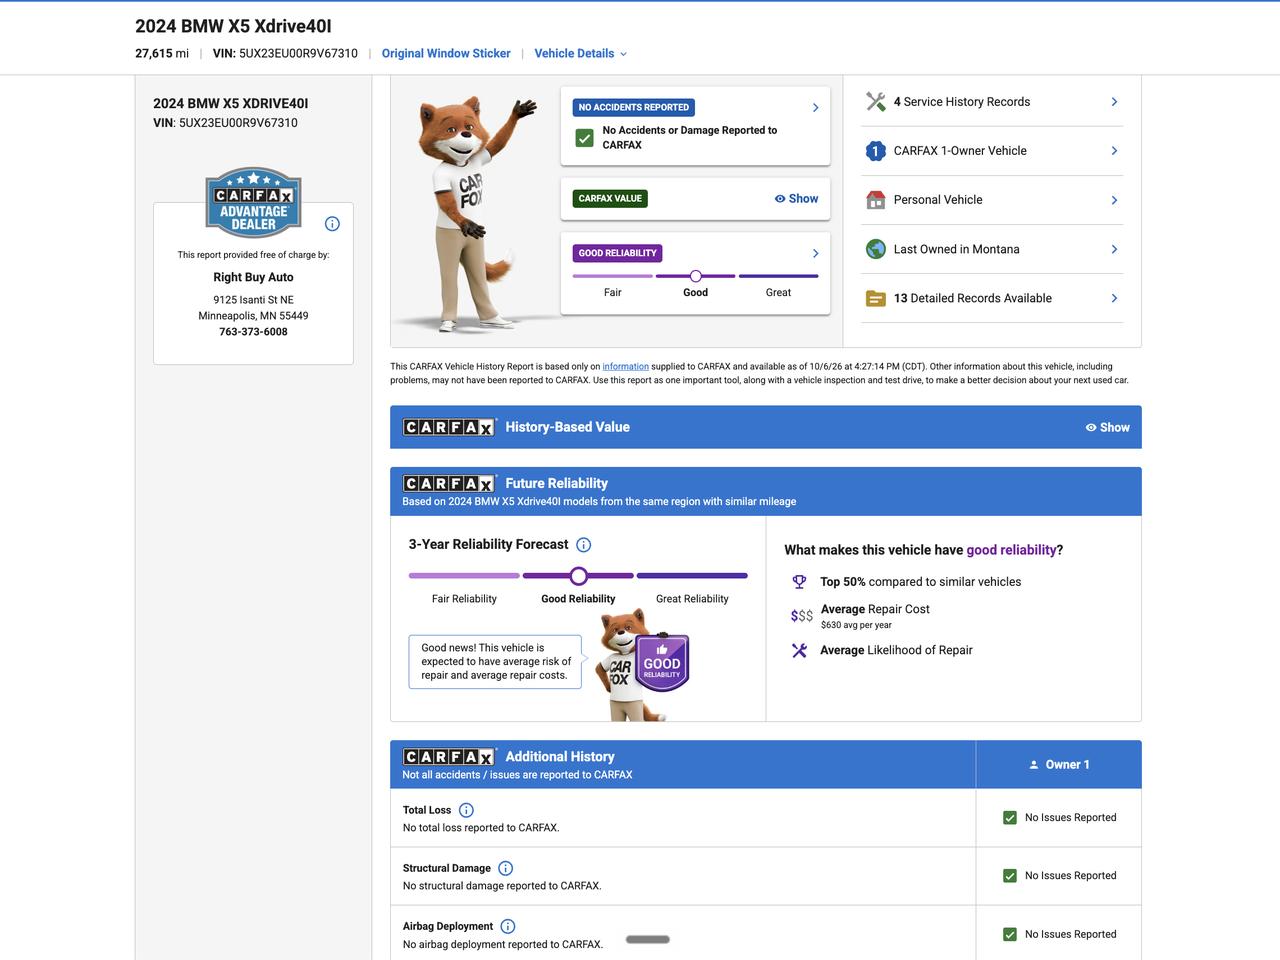
Task: Expand the Good Reliability card chevron
Action: click(x=816, y=254)
